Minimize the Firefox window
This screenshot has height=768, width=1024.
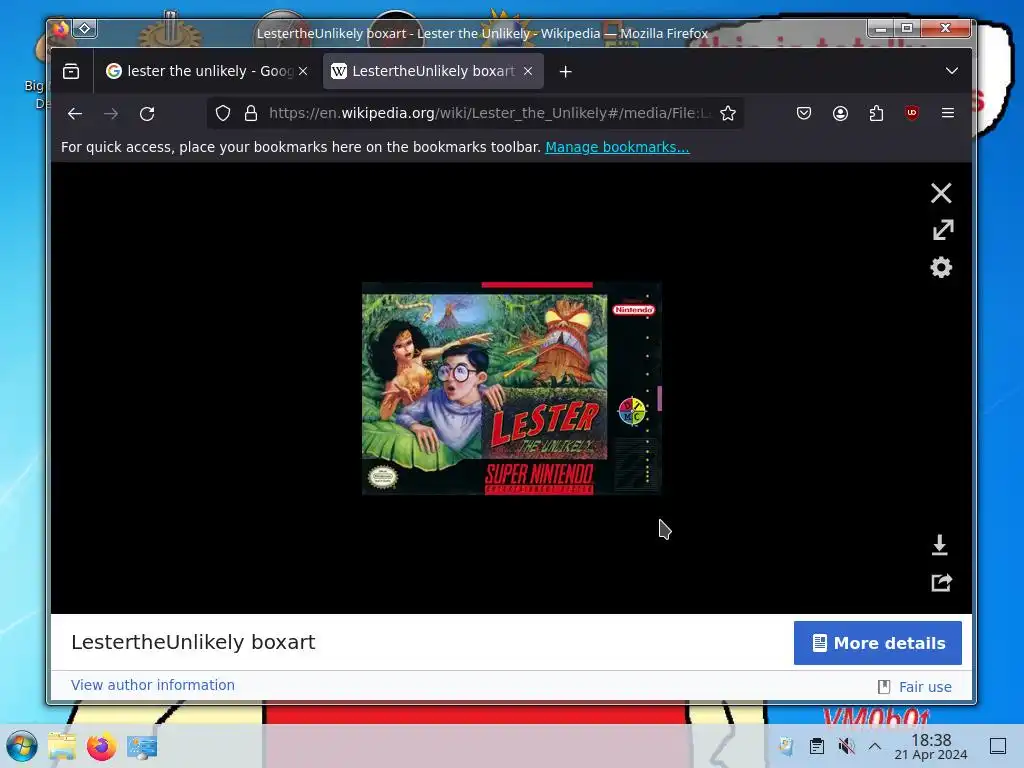click(881, 28)
